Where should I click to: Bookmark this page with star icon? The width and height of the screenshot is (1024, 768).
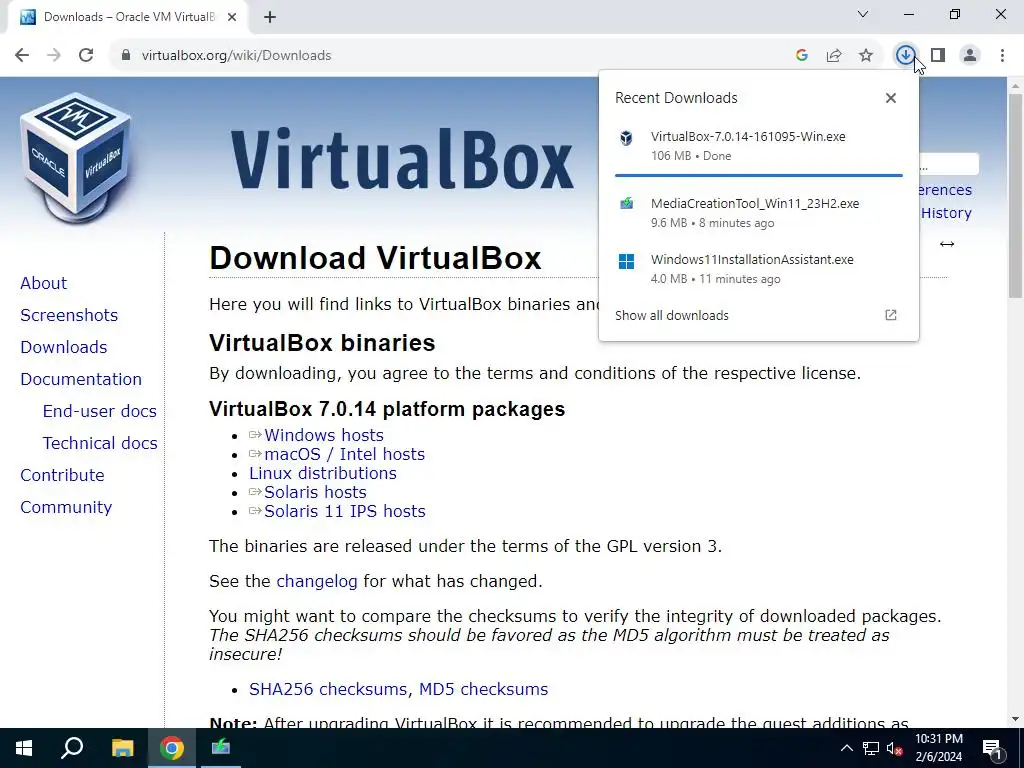[866, 56]
